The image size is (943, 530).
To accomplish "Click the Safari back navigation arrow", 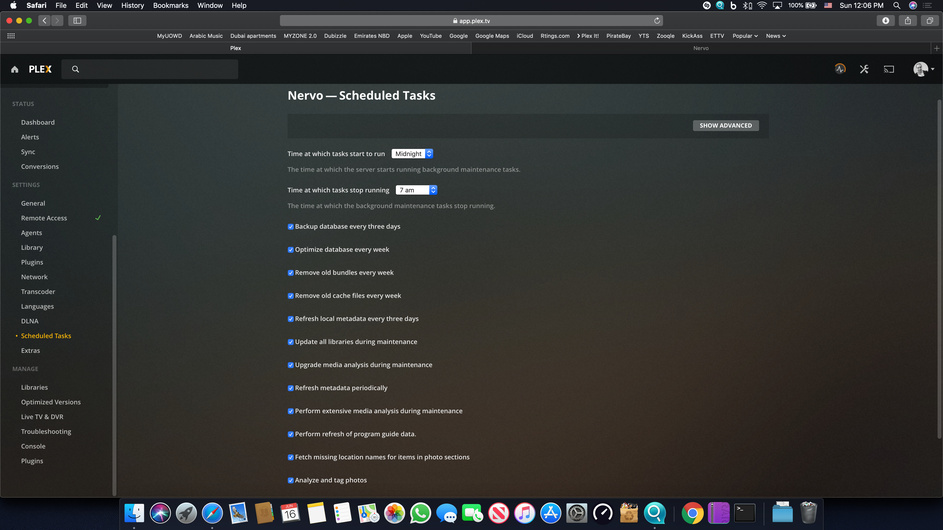I will [45, 20].
